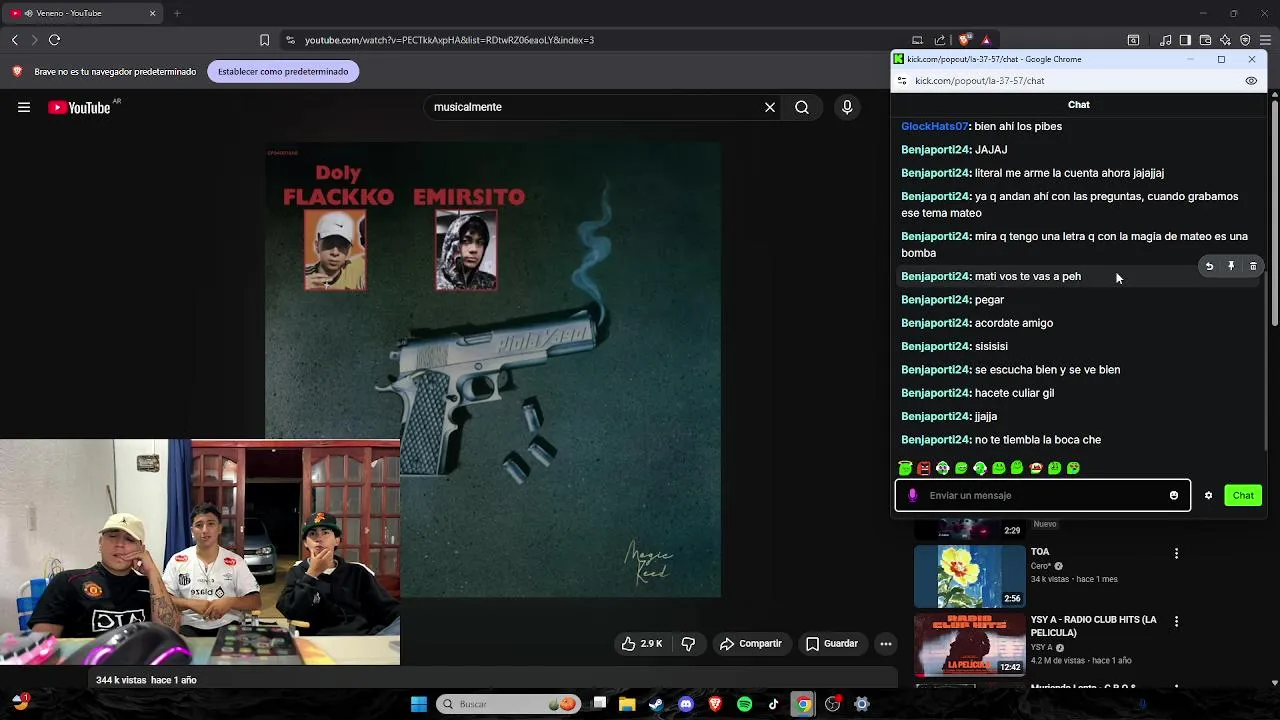Screen dimensions: 1280x720
Task: Open Discord from the taskbar
Action: (x=686, y=704)
